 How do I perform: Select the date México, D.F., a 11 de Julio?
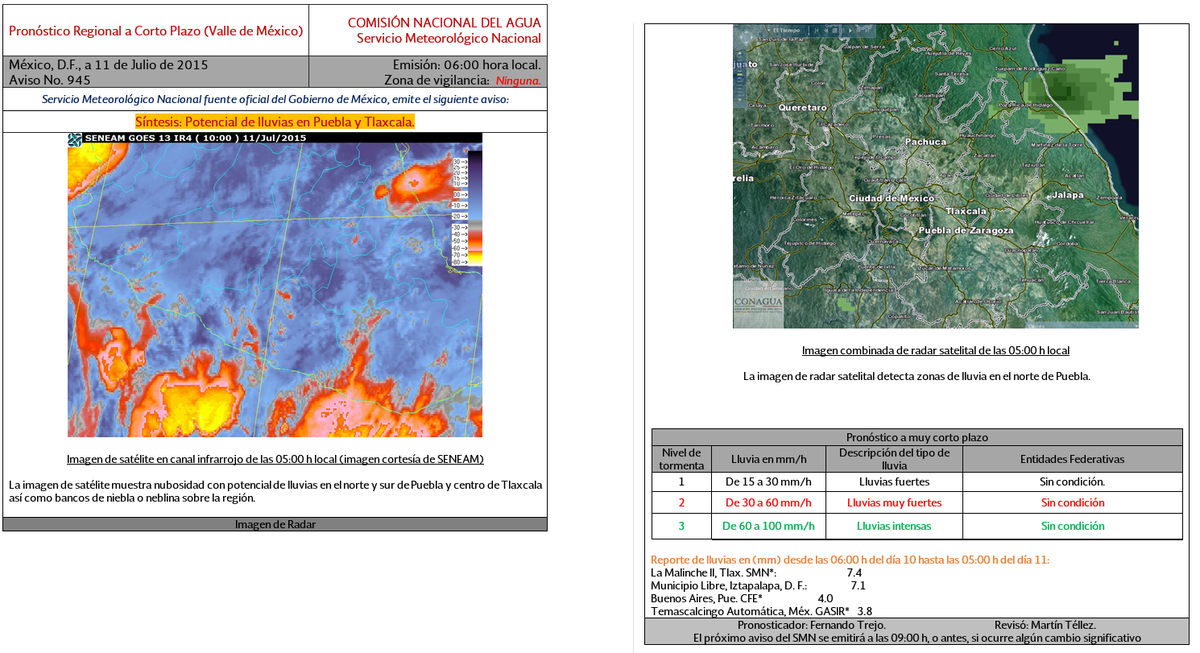point(108,65)
